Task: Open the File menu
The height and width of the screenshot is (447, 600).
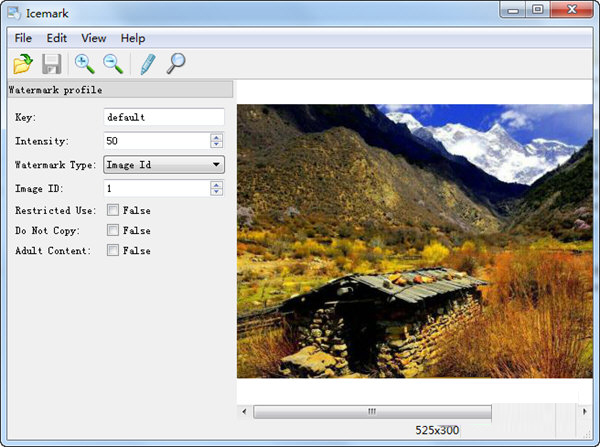Action: coord(23,38)
